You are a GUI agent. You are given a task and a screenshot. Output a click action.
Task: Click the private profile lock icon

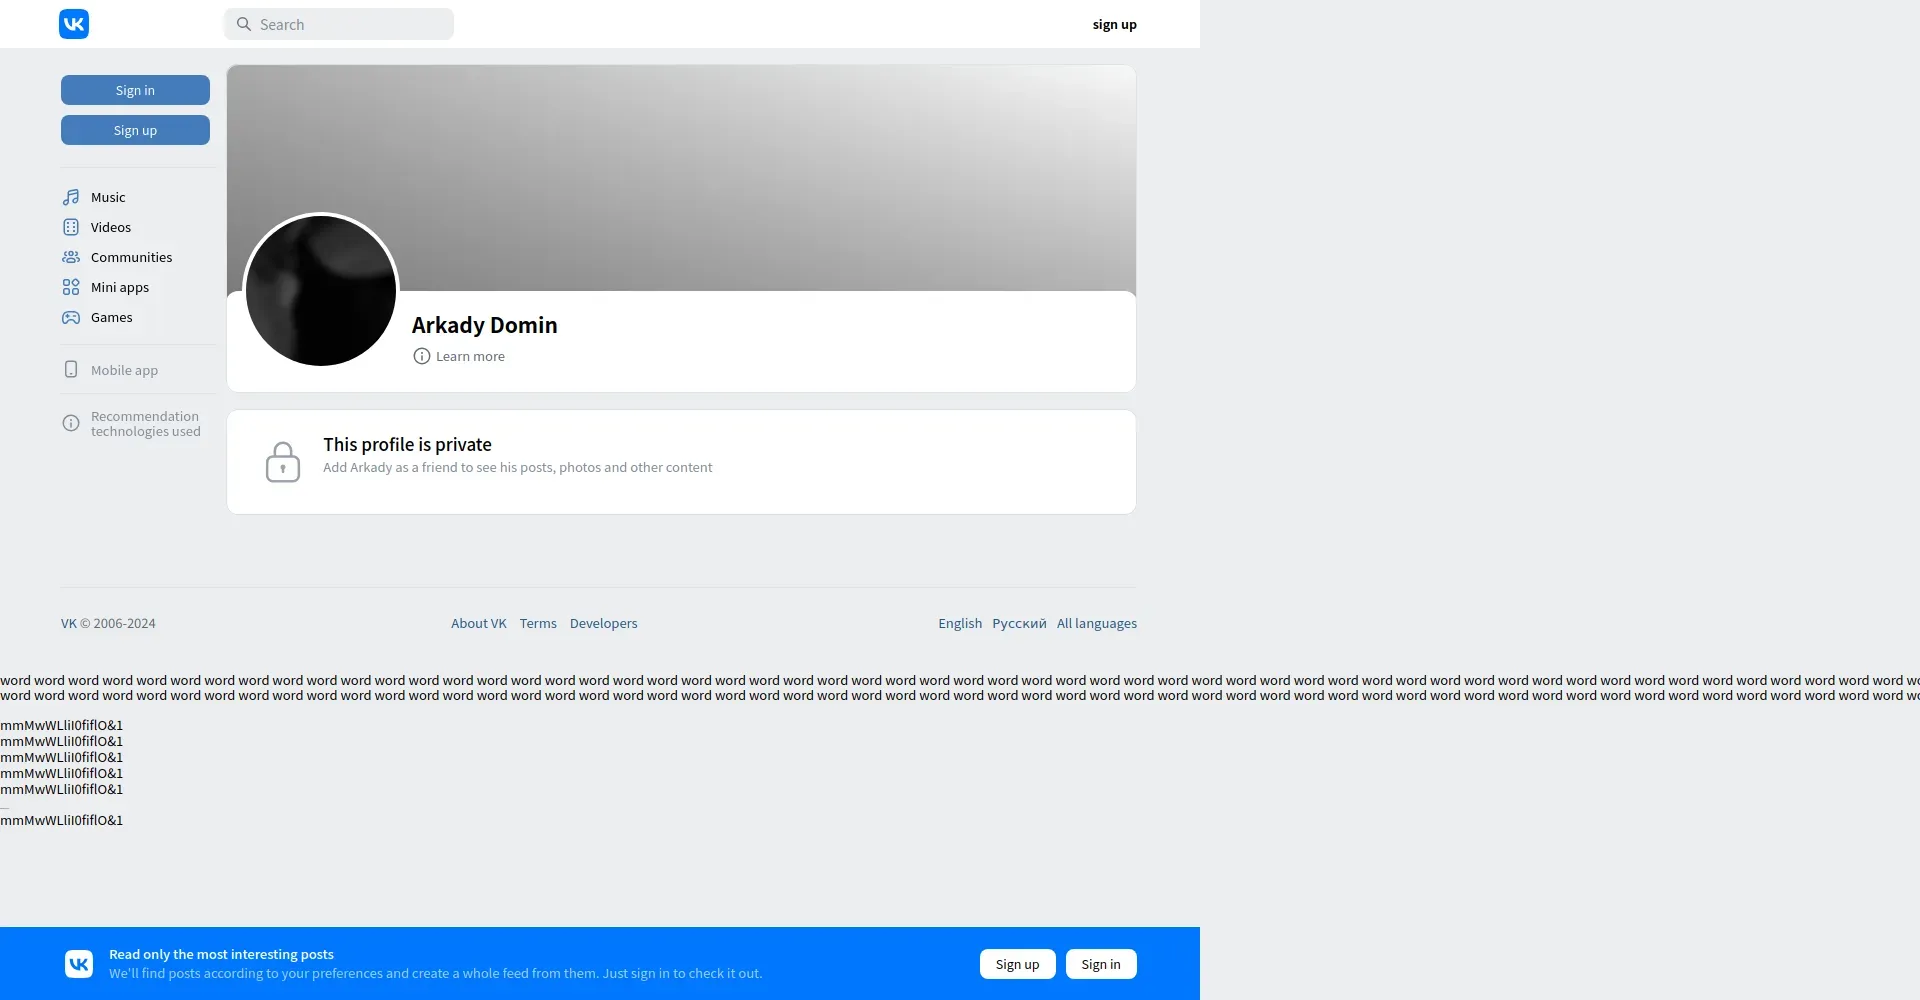pyautogui.click(x=283, y=462)
